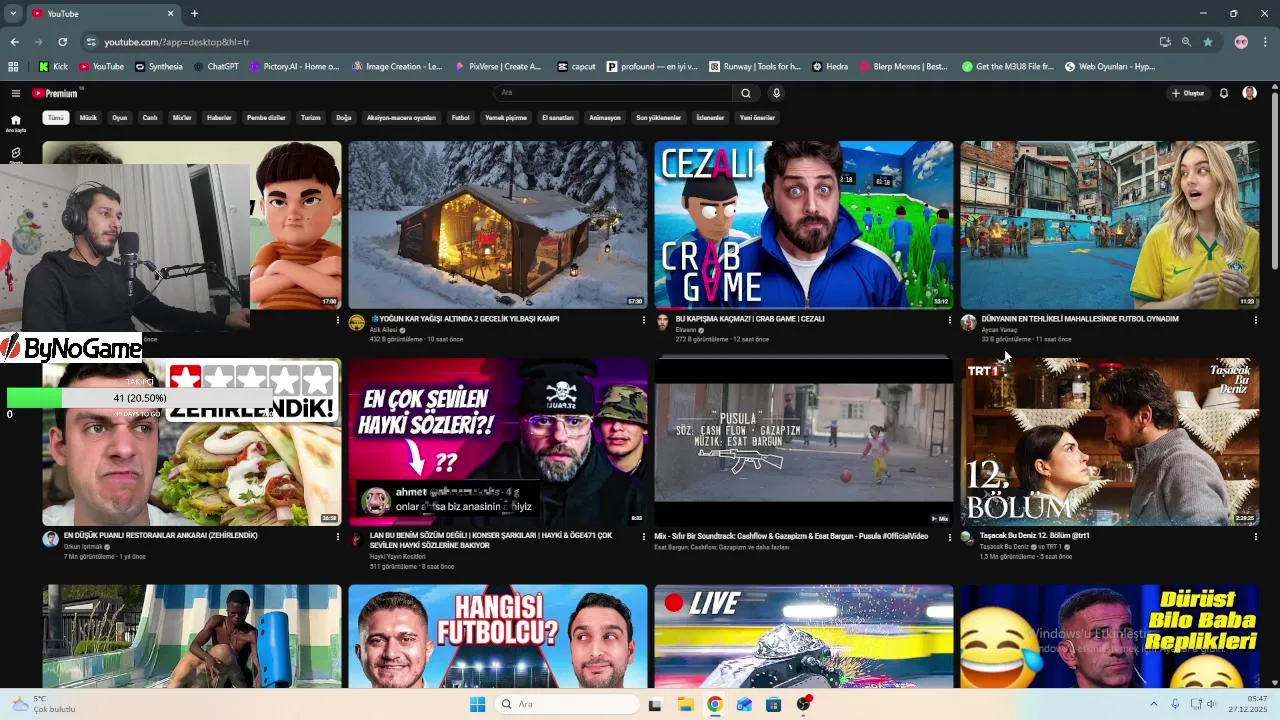Image resolution: width=1280 pixels, height=720 pixels.
Task: Open the YouTube notifications bell
Action: pyautogui.click(x=1224, y=93)
